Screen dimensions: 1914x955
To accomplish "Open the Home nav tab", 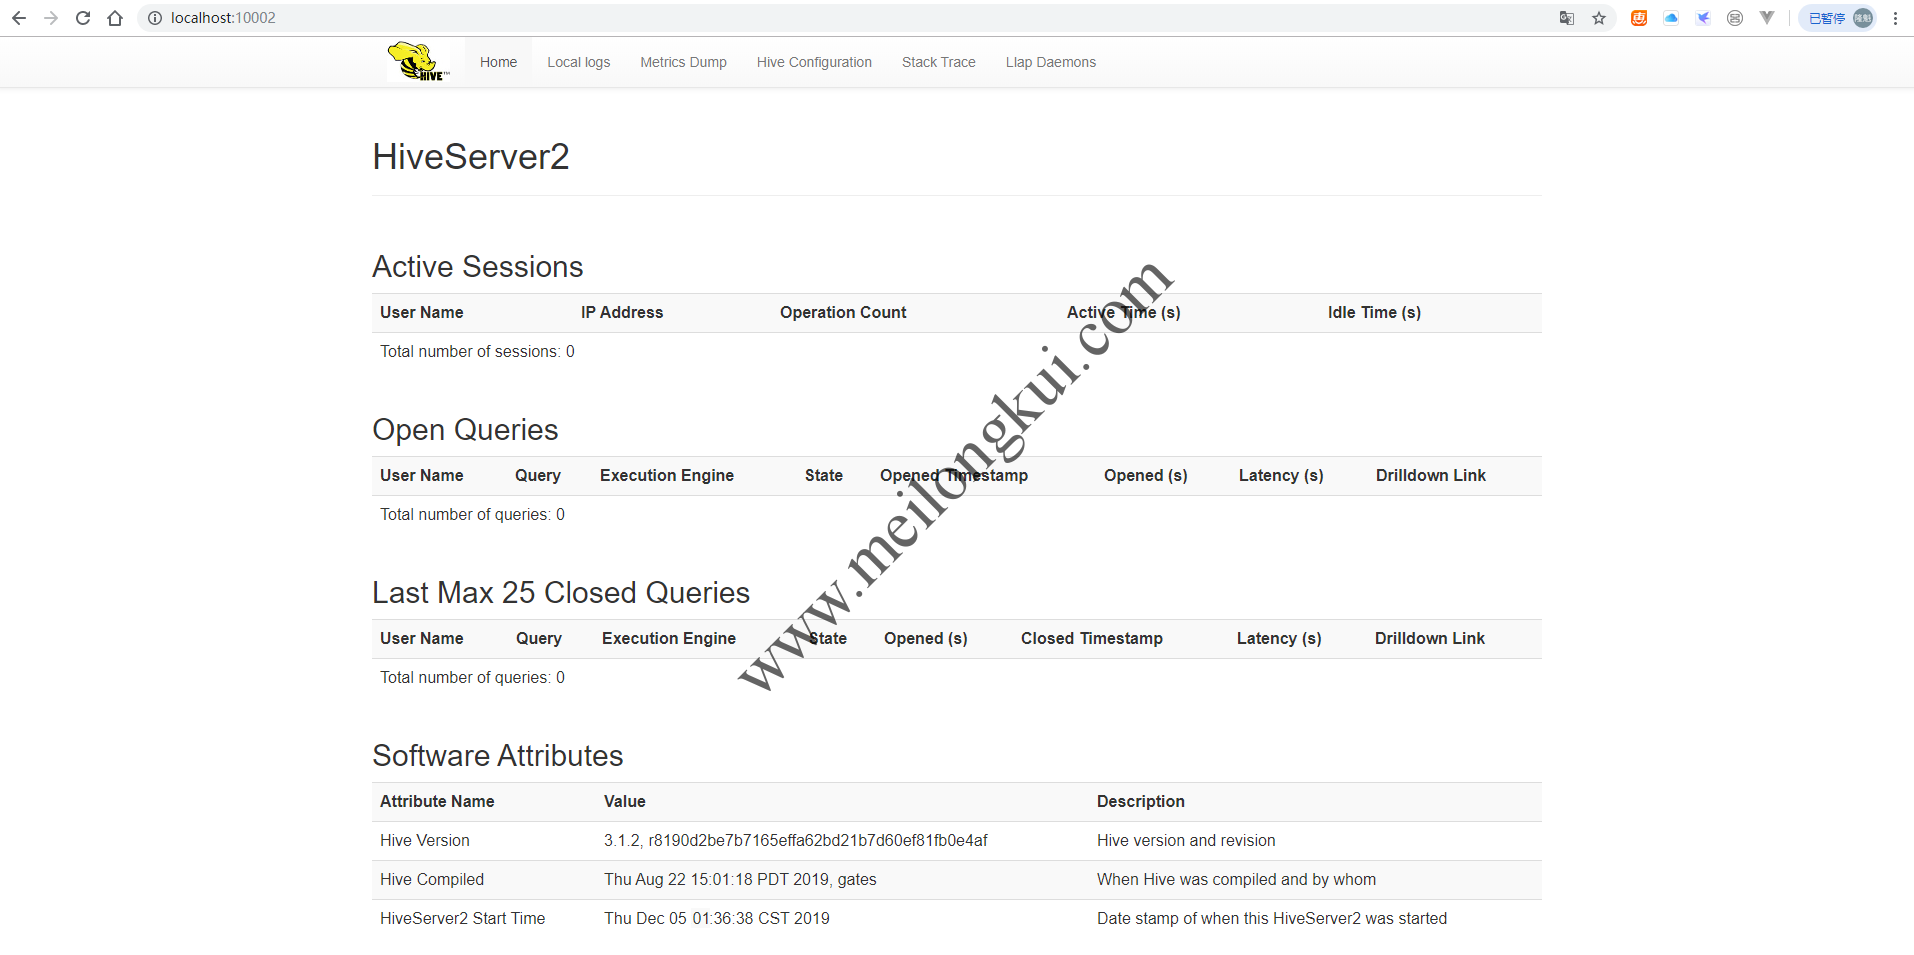I will tap(498, 62).
